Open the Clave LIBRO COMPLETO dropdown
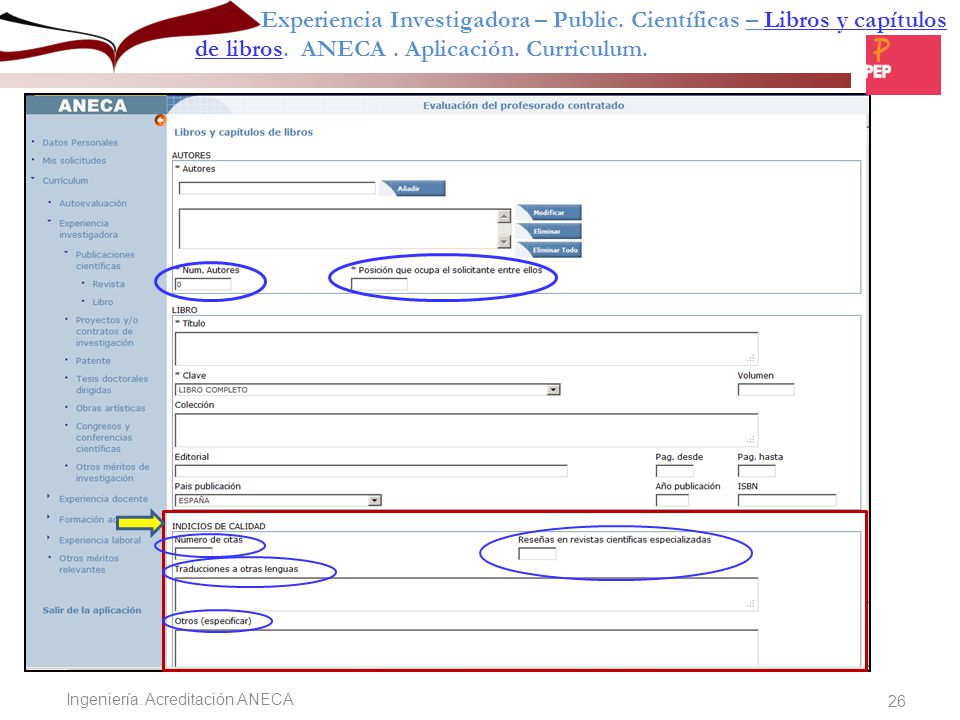The image size is (960, 720). [x=368, y=389]
